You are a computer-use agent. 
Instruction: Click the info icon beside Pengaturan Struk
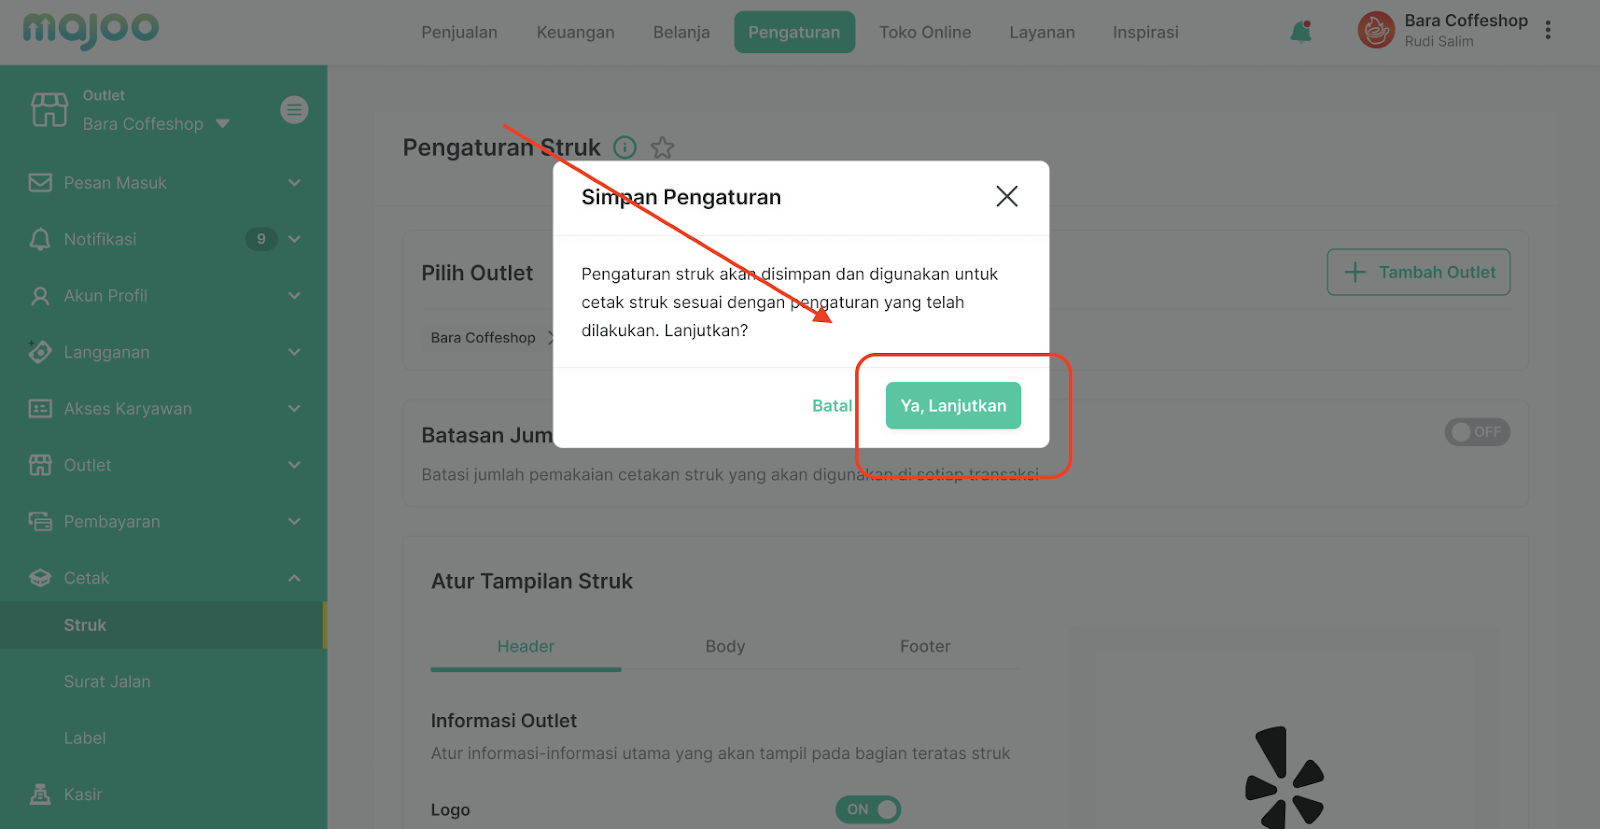click(x=625, y=148)
